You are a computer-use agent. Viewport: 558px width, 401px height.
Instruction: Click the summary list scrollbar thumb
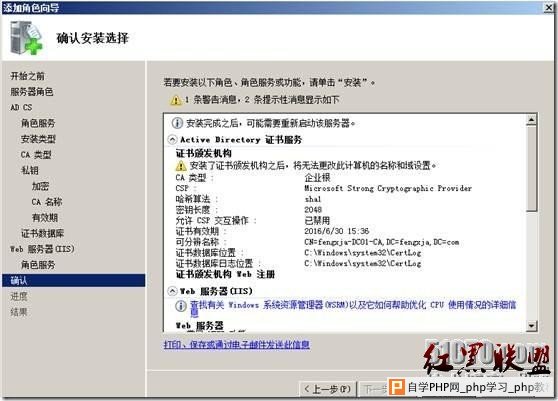point(532,168)
